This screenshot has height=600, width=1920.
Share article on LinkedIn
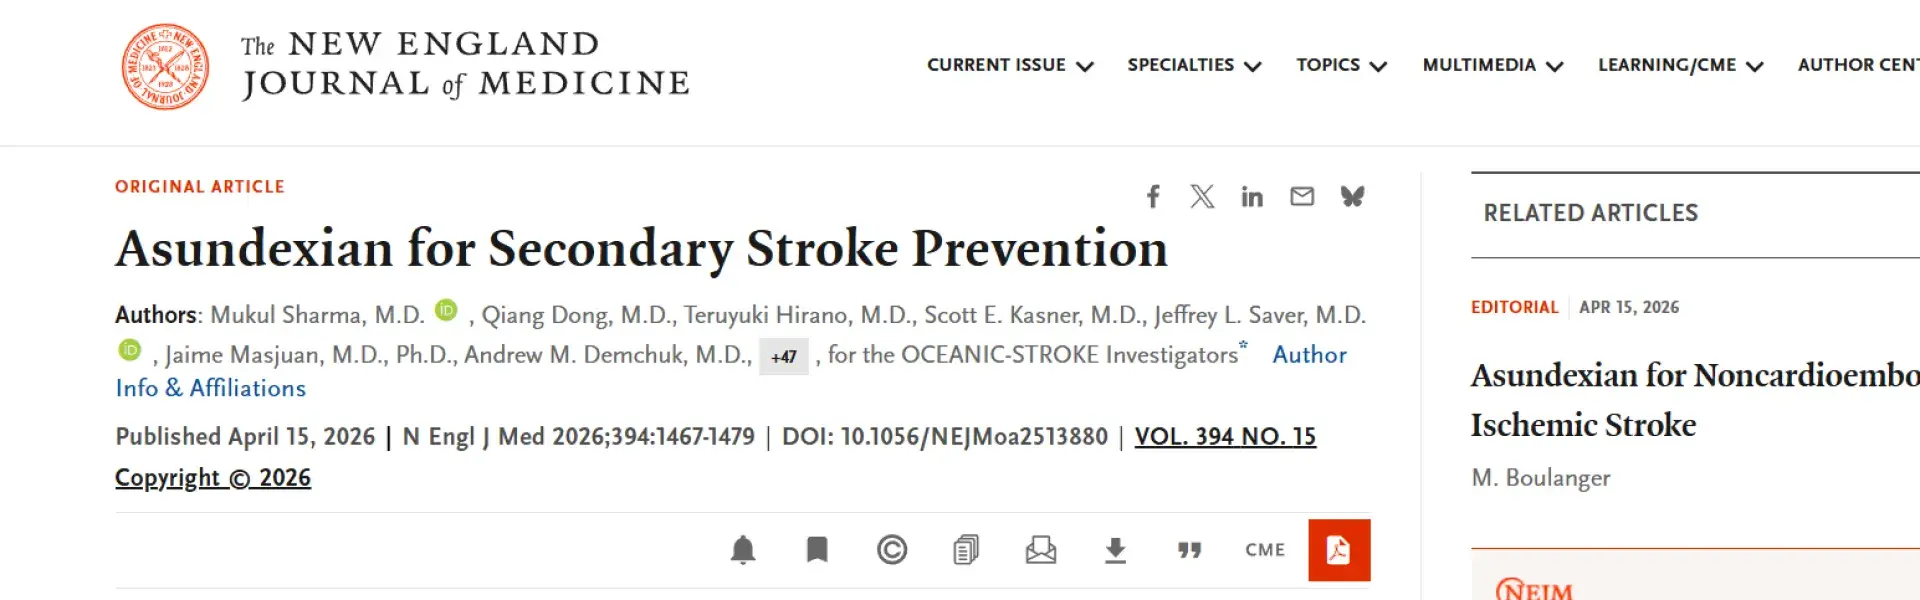(x=1252, y=196)
